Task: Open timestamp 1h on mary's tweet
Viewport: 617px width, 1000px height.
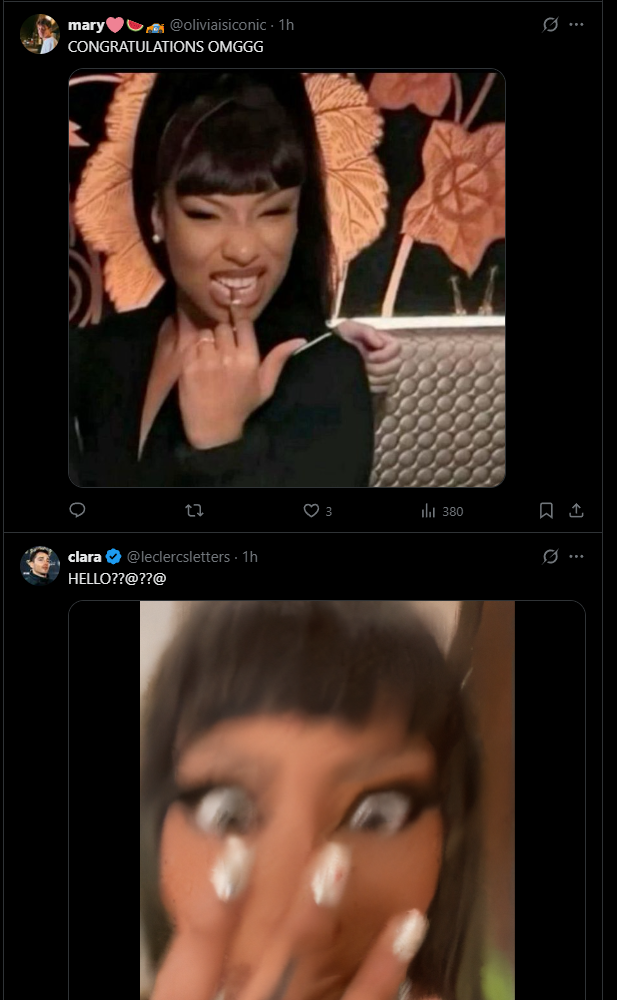Action: (286, 25)
